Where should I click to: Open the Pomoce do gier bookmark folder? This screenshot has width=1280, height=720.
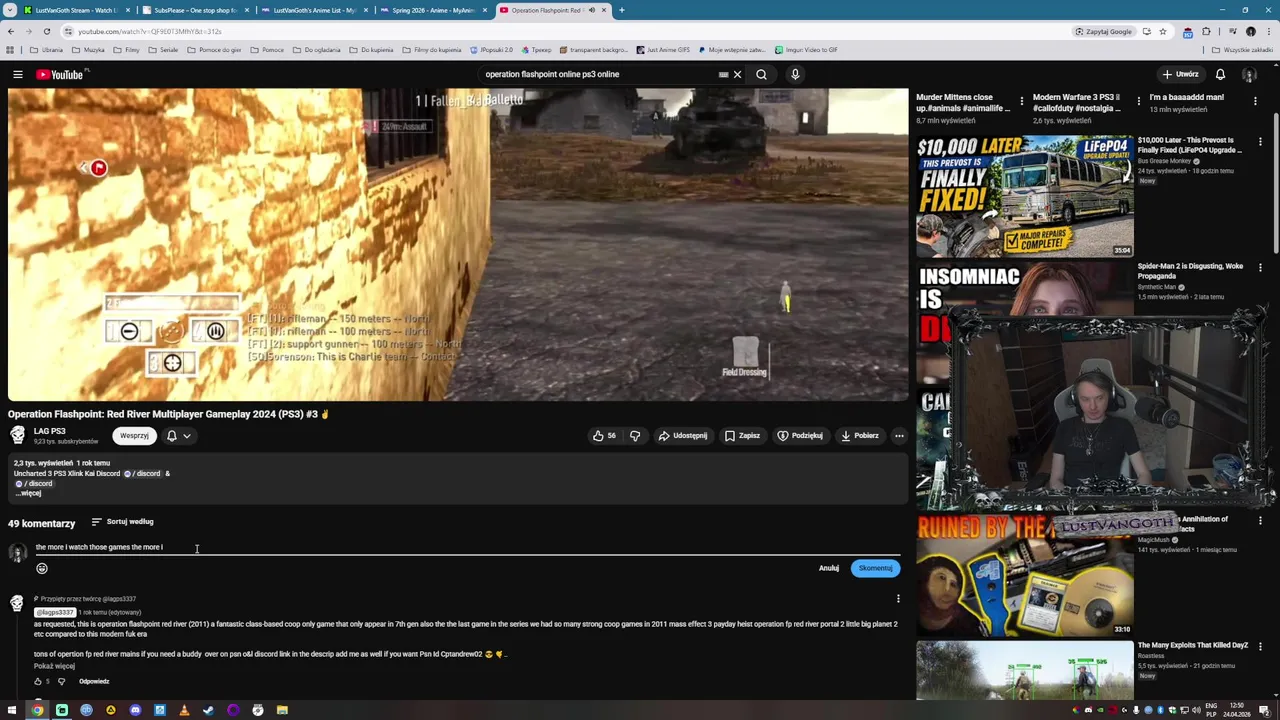[x=215, y=50]
